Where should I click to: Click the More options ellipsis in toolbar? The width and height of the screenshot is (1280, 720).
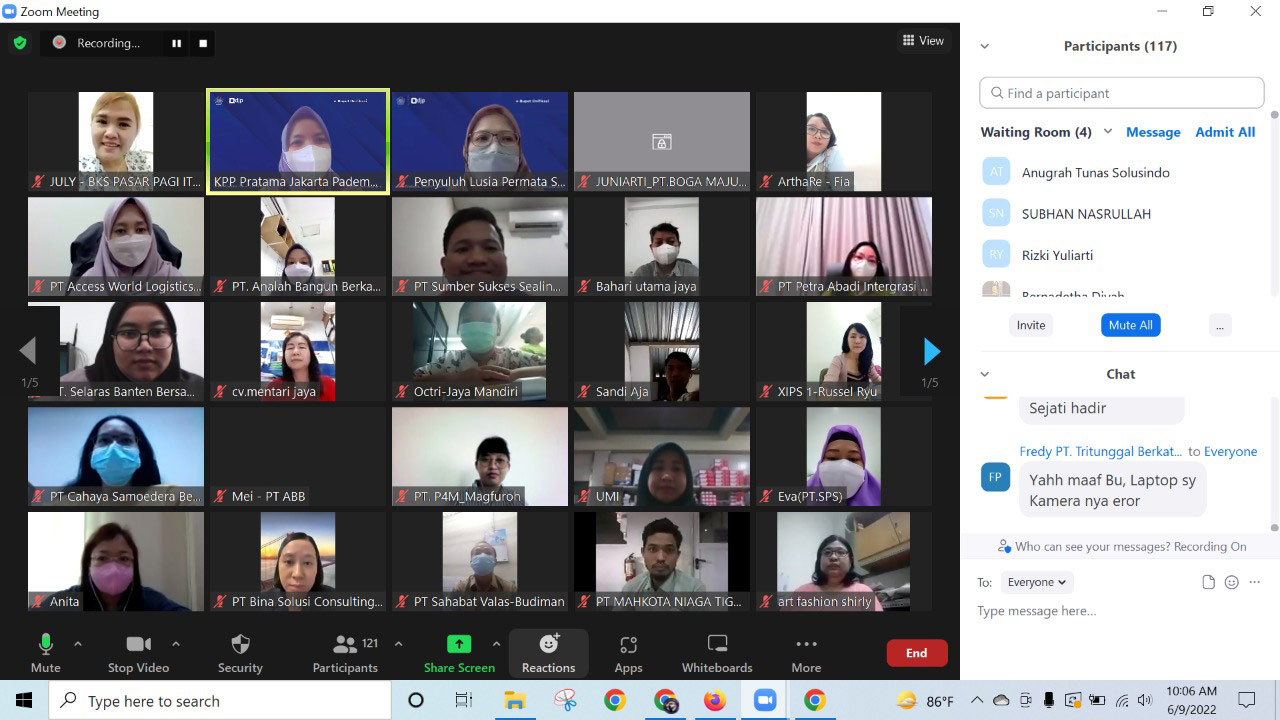pyautogui.click(x=806, y=645)
